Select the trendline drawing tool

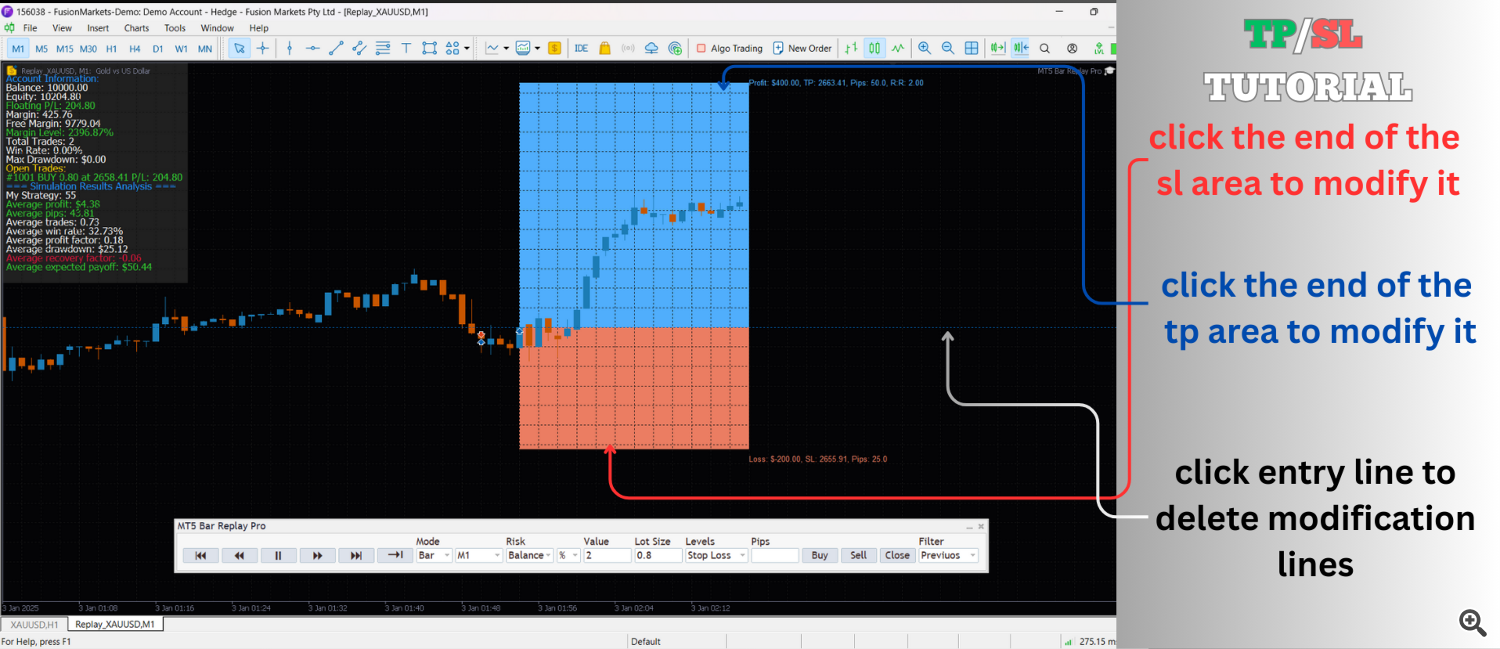click(x=336, y=48)
